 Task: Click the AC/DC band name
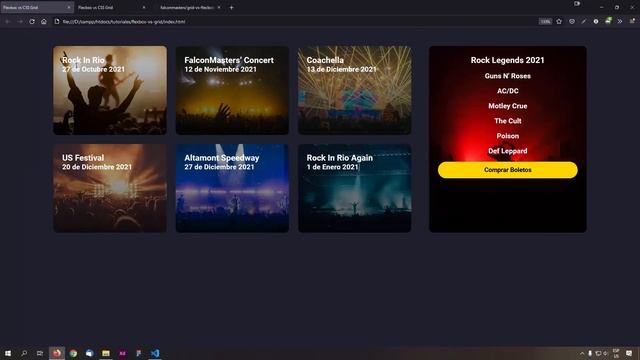coord(508,91)
